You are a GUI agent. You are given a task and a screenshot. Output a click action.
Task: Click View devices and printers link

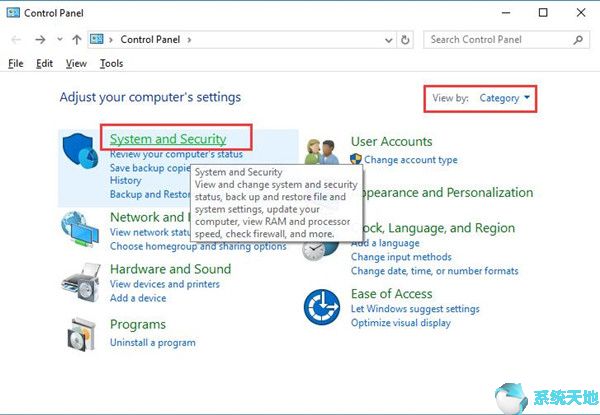click(165, 284)
